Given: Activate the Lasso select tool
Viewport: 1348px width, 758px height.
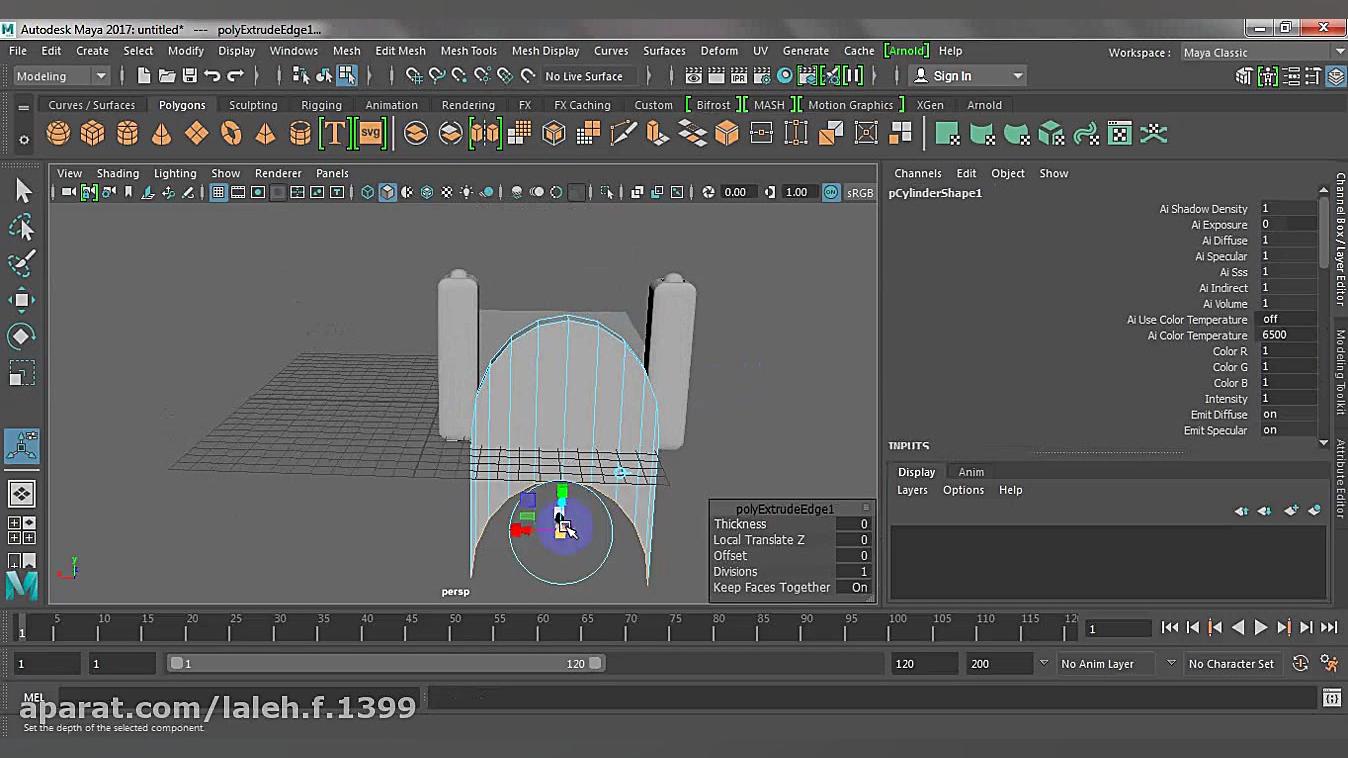Looking at the screenshot, I should pos(21,228).
